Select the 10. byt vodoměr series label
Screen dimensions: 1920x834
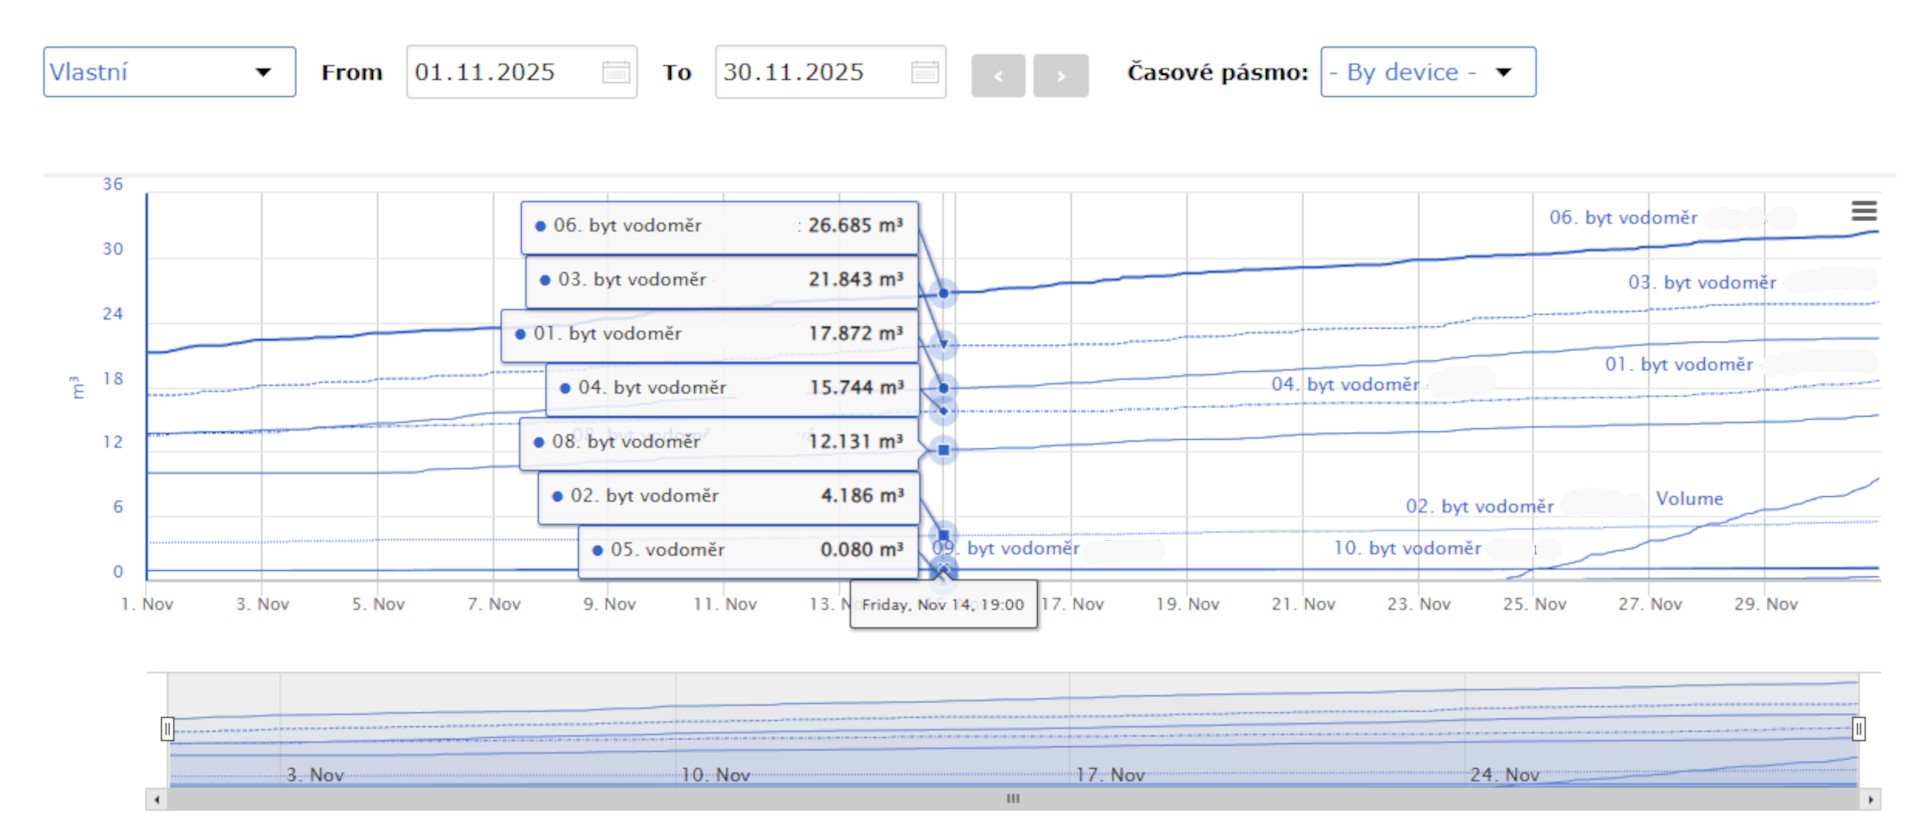coord(1407,548)
